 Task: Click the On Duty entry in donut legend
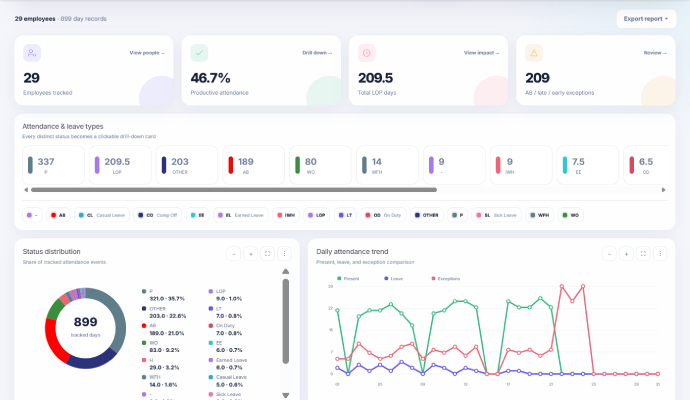pos(225,330)
